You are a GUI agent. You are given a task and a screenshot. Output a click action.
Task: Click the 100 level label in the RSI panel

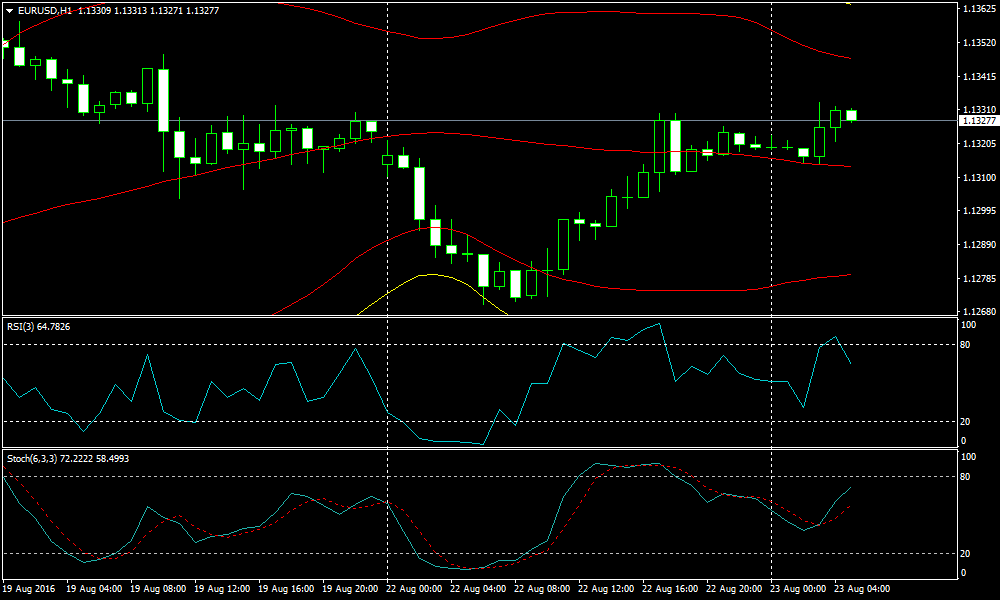point(968,326)
